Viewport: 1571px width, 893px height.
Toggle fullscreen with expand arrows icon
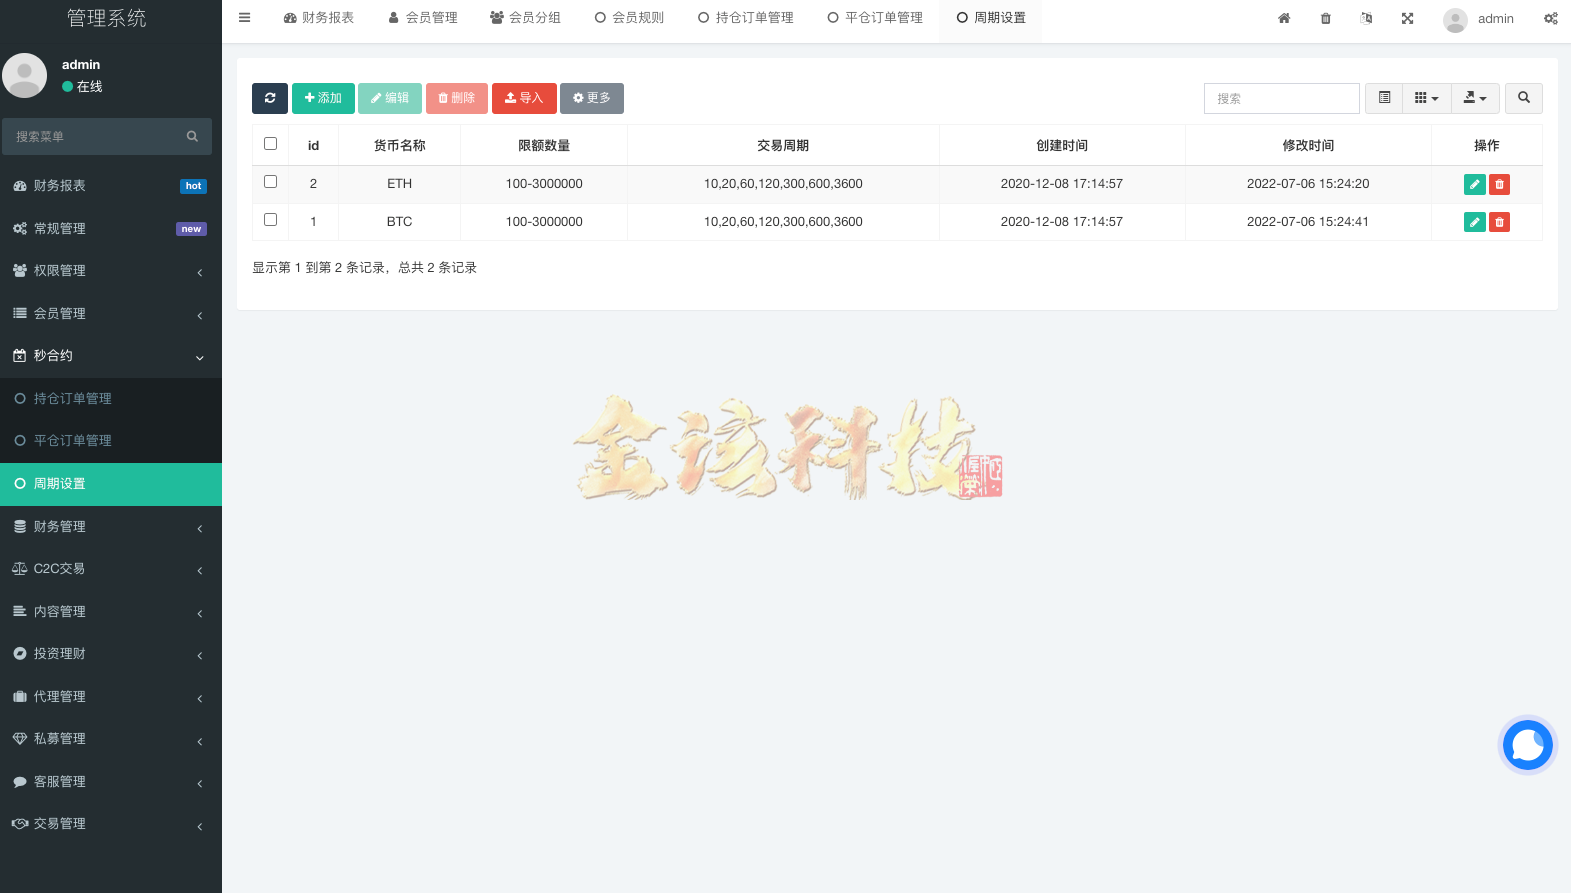1408,18
